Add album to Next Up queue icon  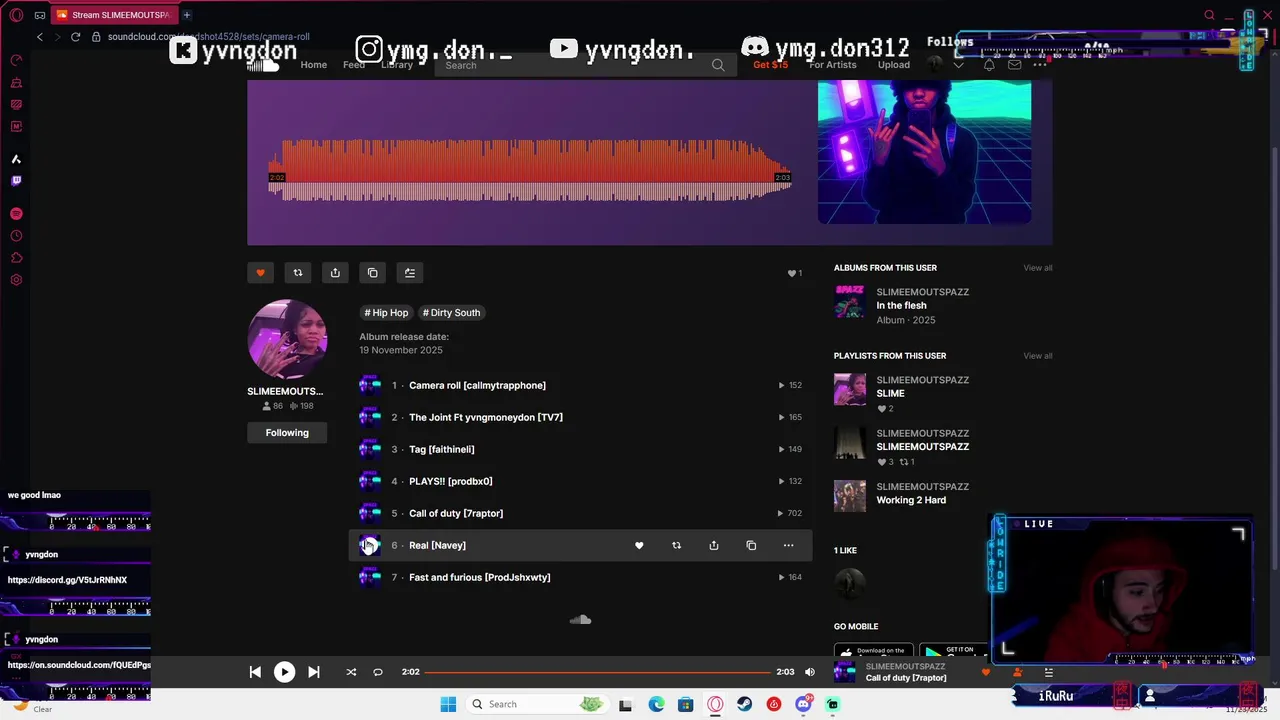[410, 273]
